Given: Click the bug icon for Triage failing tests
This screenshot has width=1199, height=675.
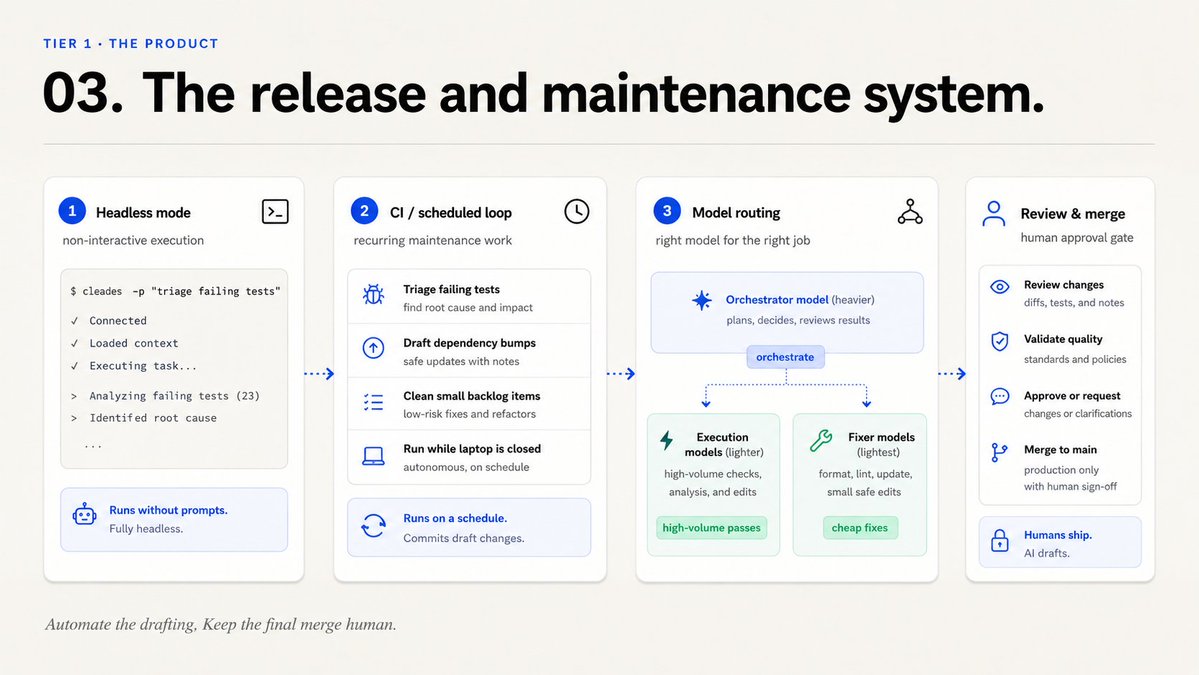Looking at the screenshot, I should (x=373, y=294).
